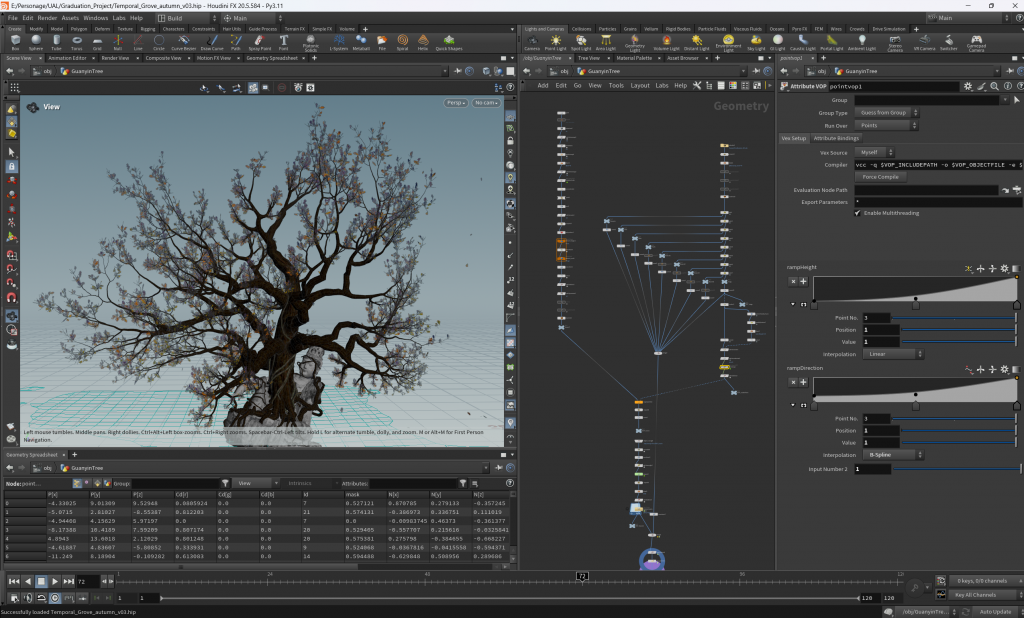This screenshot has width=1024, height=618.
Task: Open the Run Over dropdown
Action: click(x=887, y=125)
